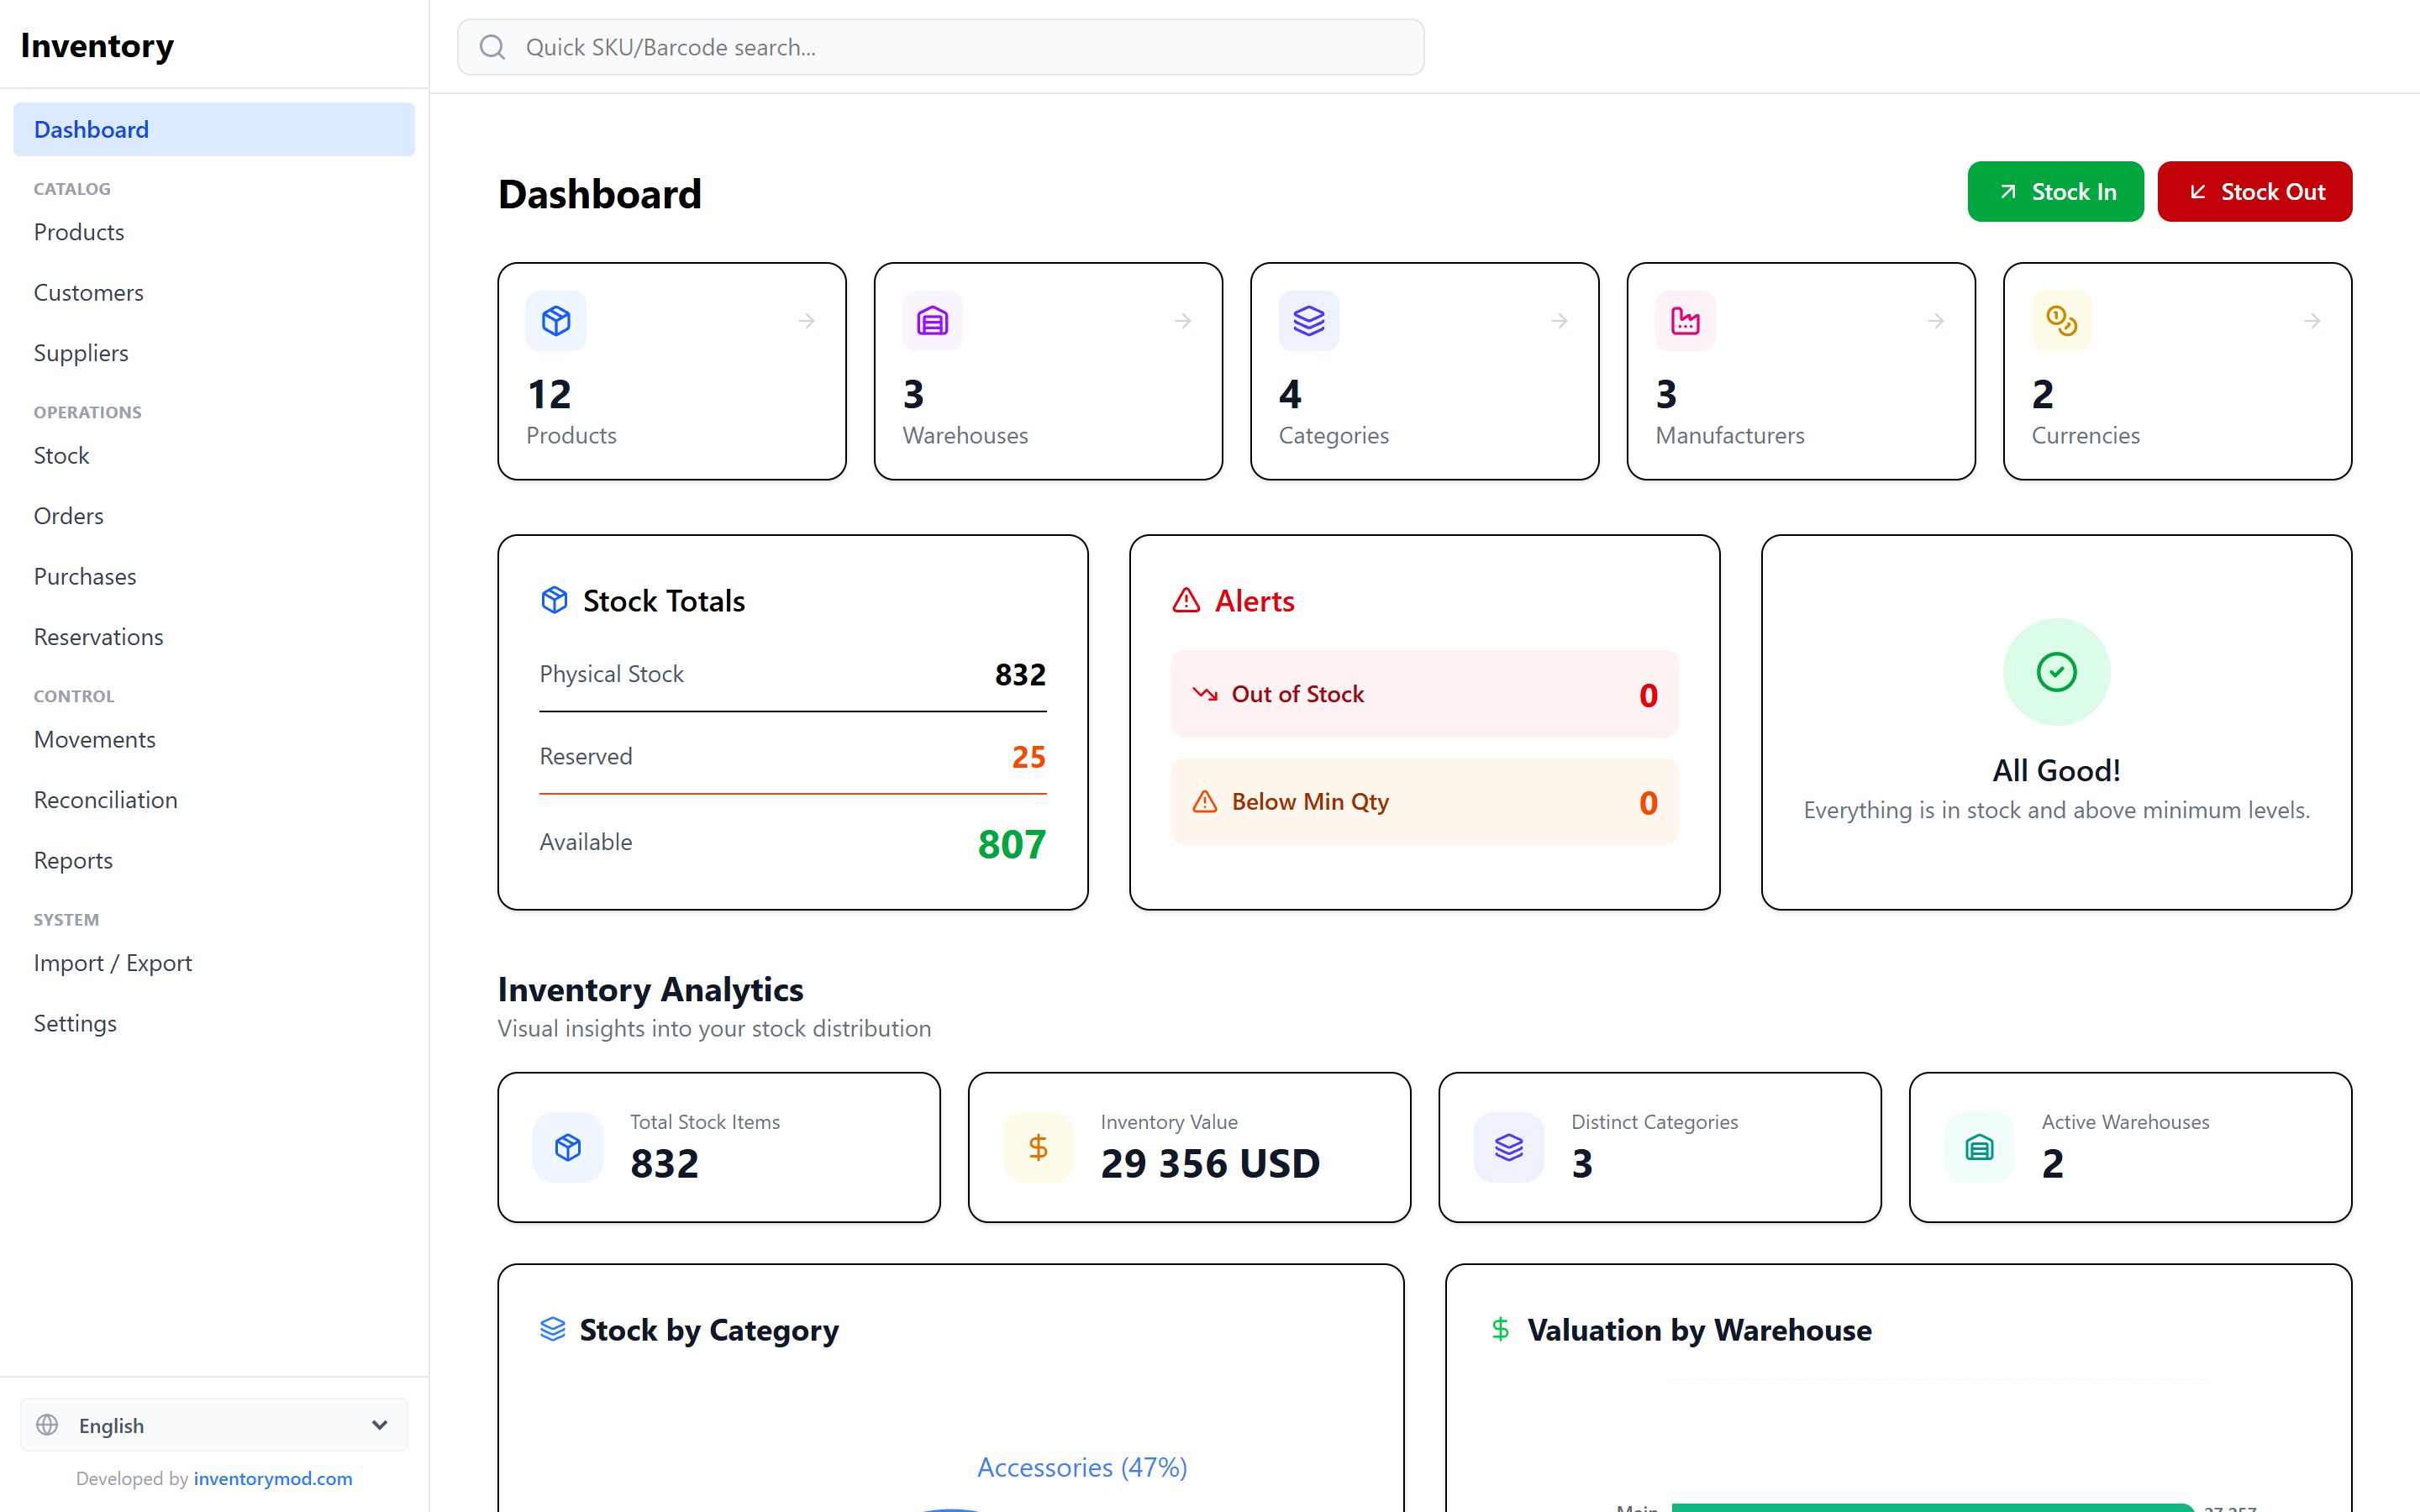The height and width of the screenshot is (1512, 2420).
Task: Click the Out of Stock trend-down icon
Action: [x=1205, y=694]
